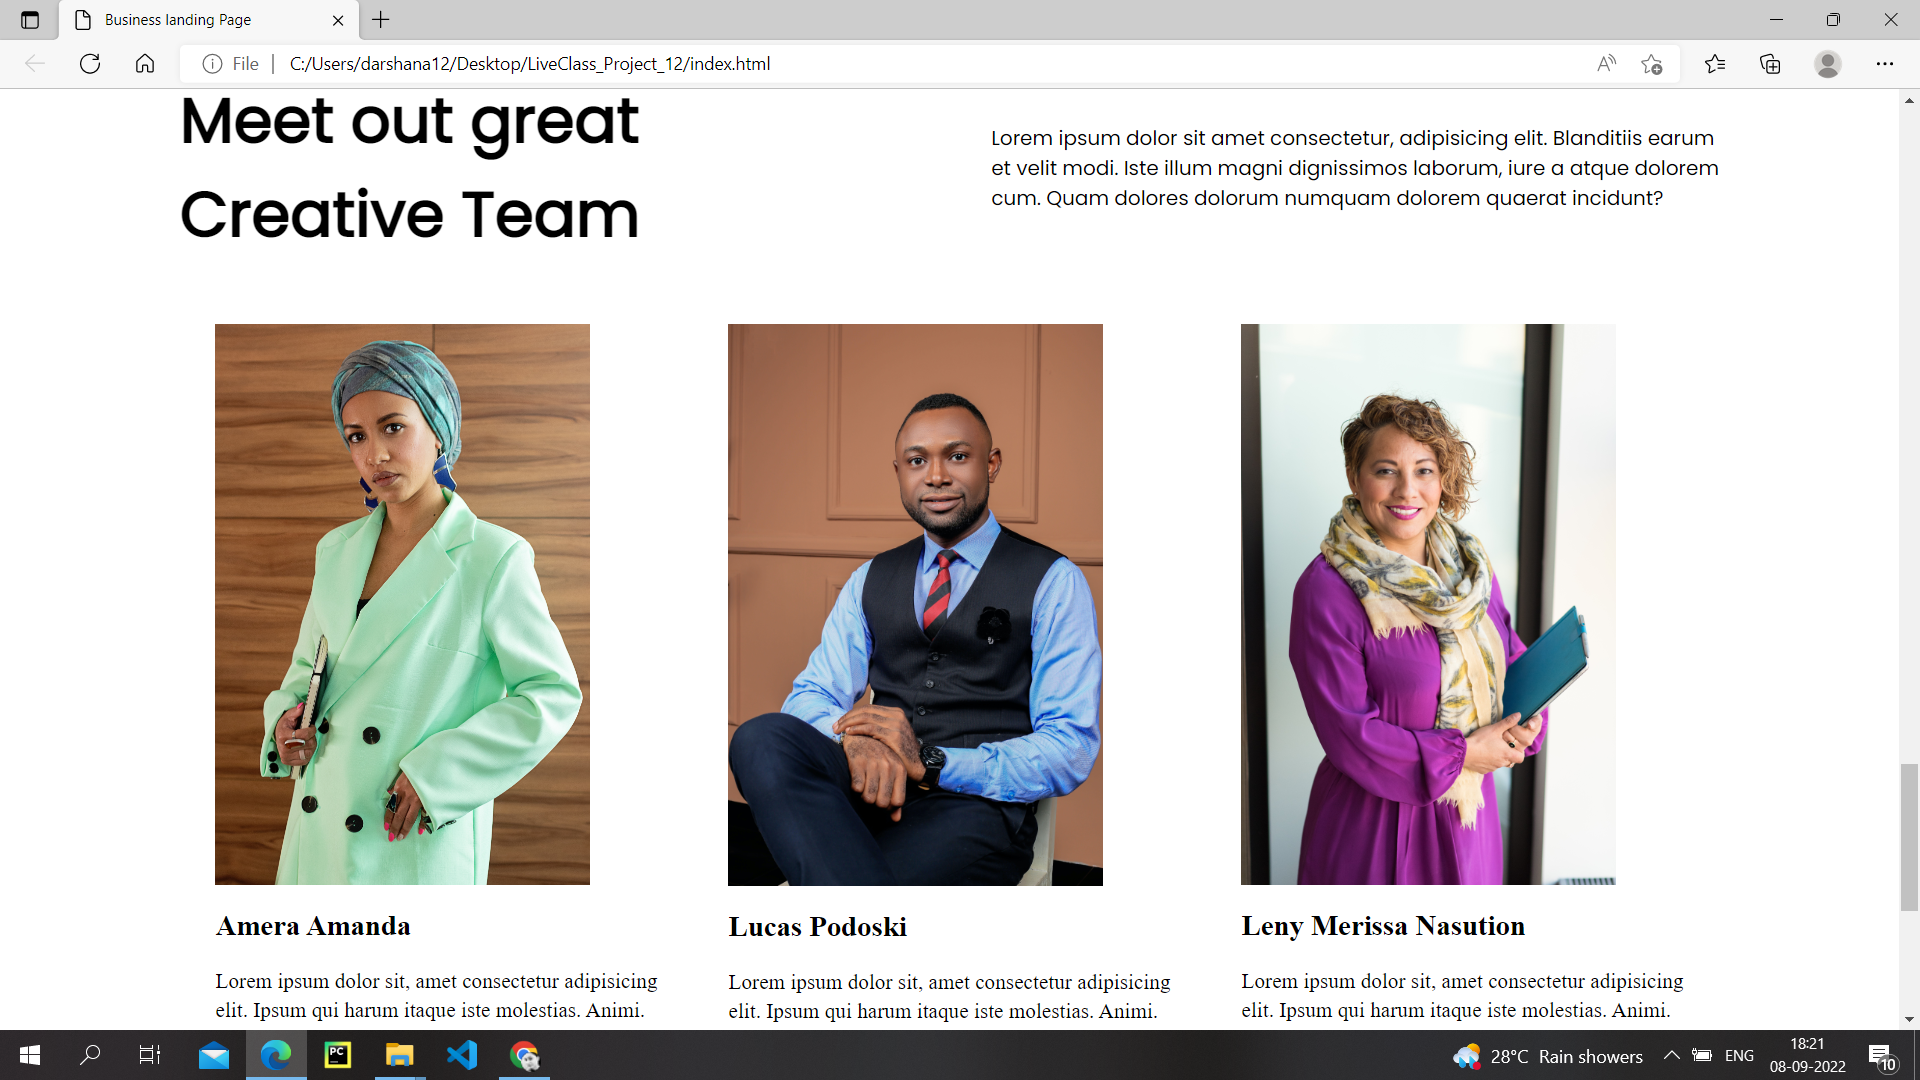This screenshot has width=1920, height=1080.
Task: Open the Collections icon
Action: click(x=1770, y=64)
